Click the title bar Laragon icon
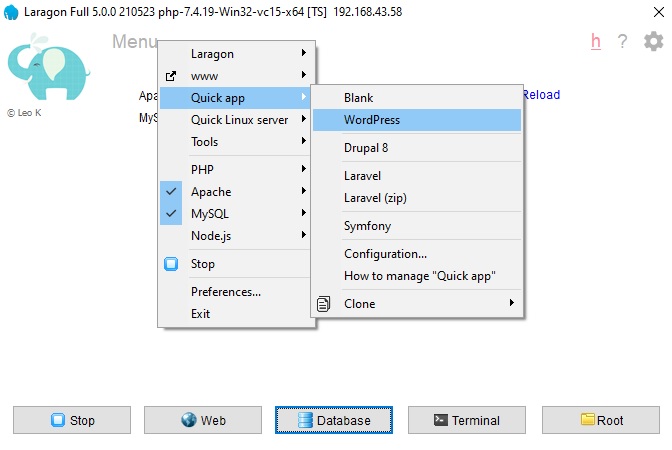The width and height of the screenshot is (672, 450). [11, 12]
